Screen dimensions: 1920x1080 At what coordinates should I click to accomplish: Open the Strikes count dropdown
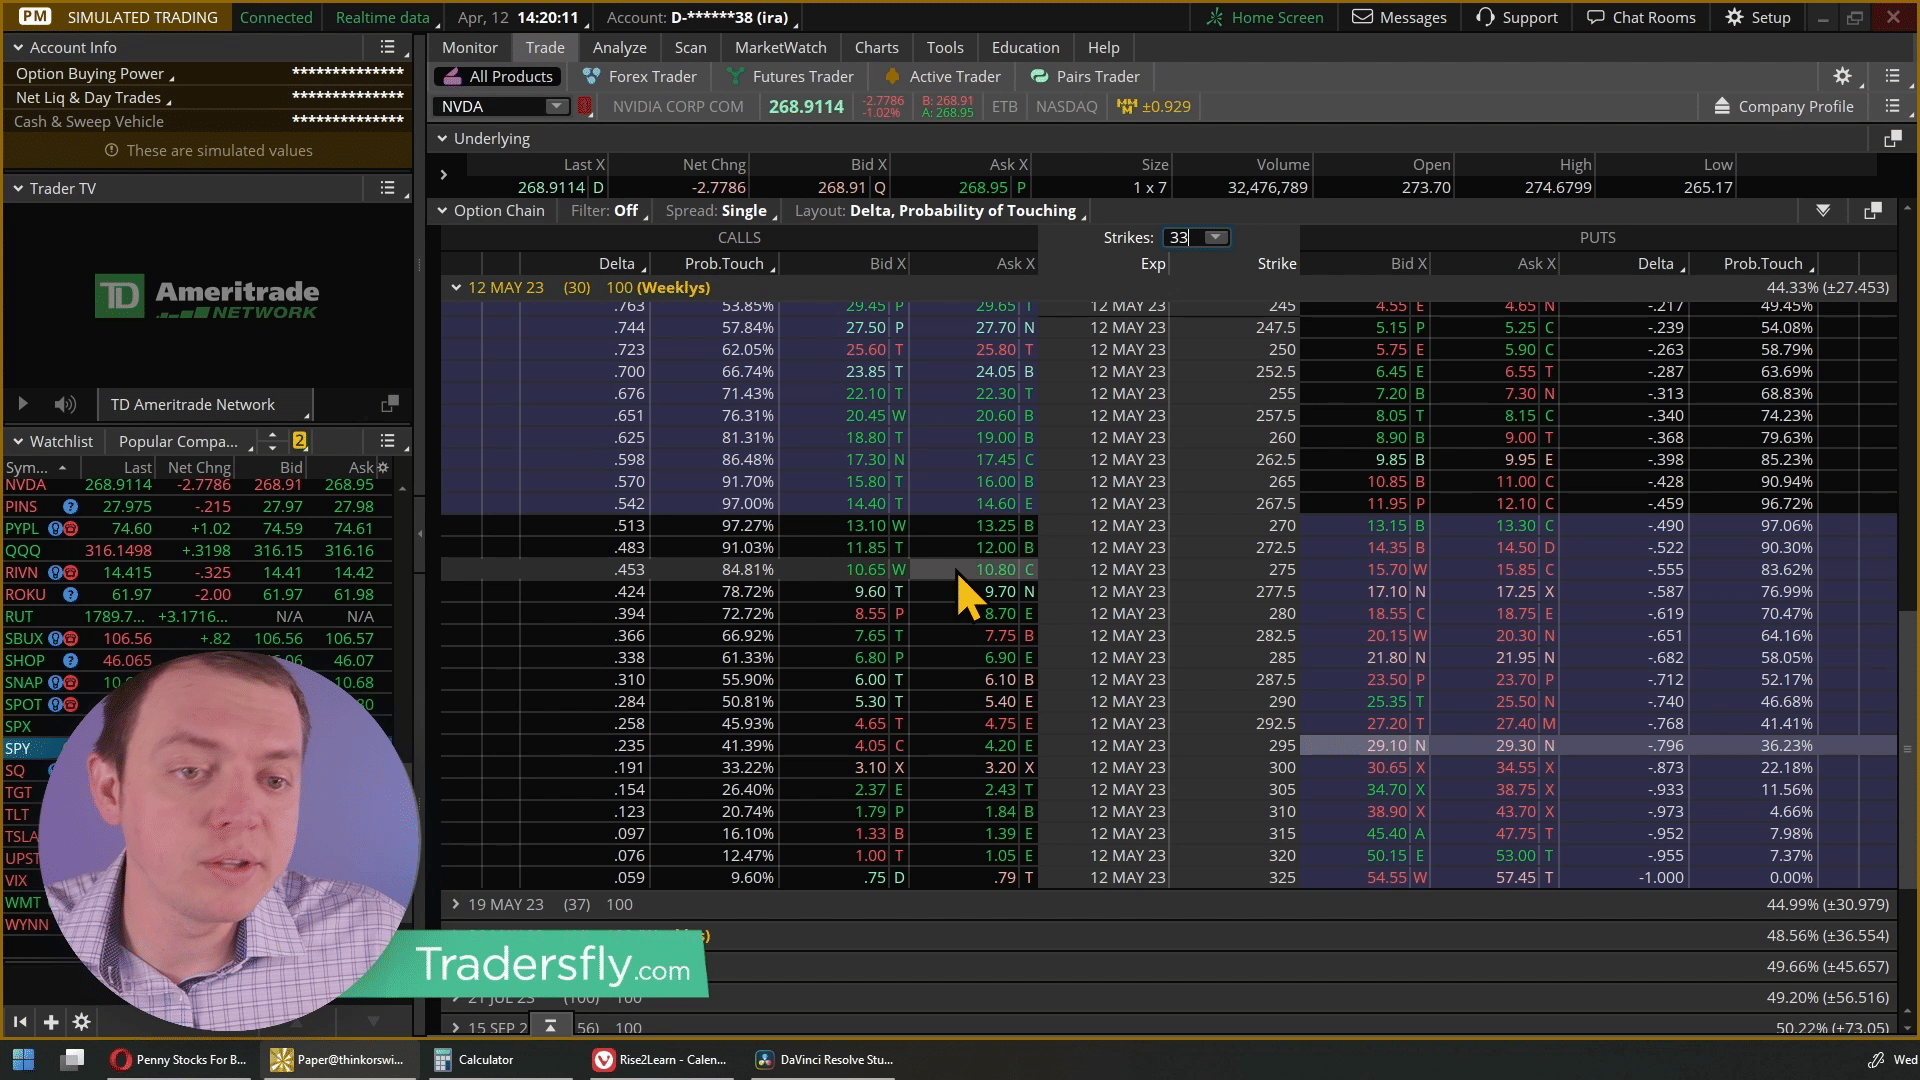1216,237
